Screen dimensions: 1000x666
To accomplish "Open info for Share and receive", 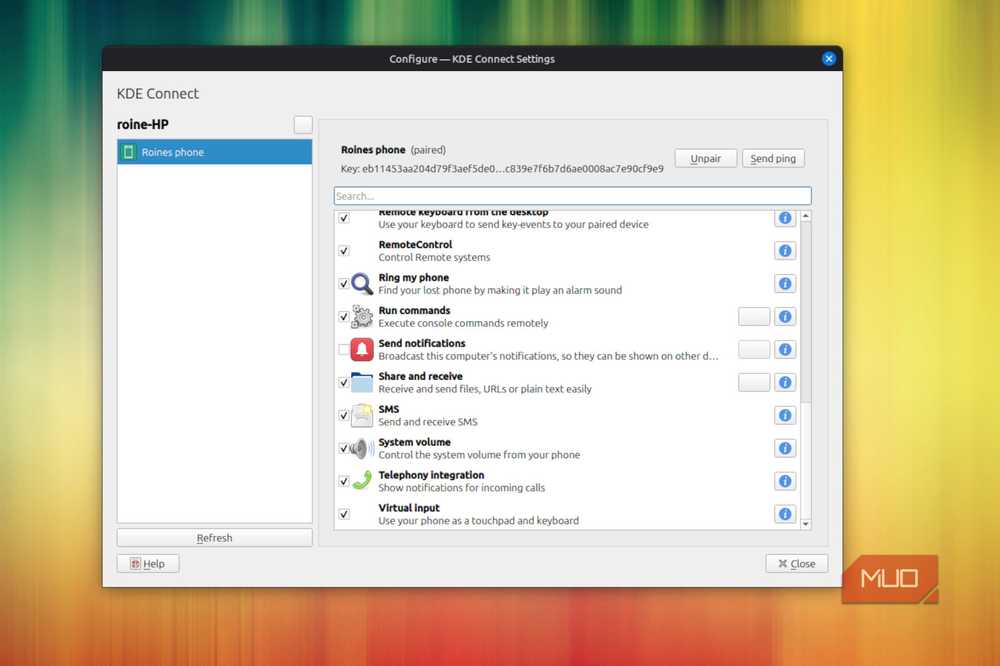I will tap(785, 382).
